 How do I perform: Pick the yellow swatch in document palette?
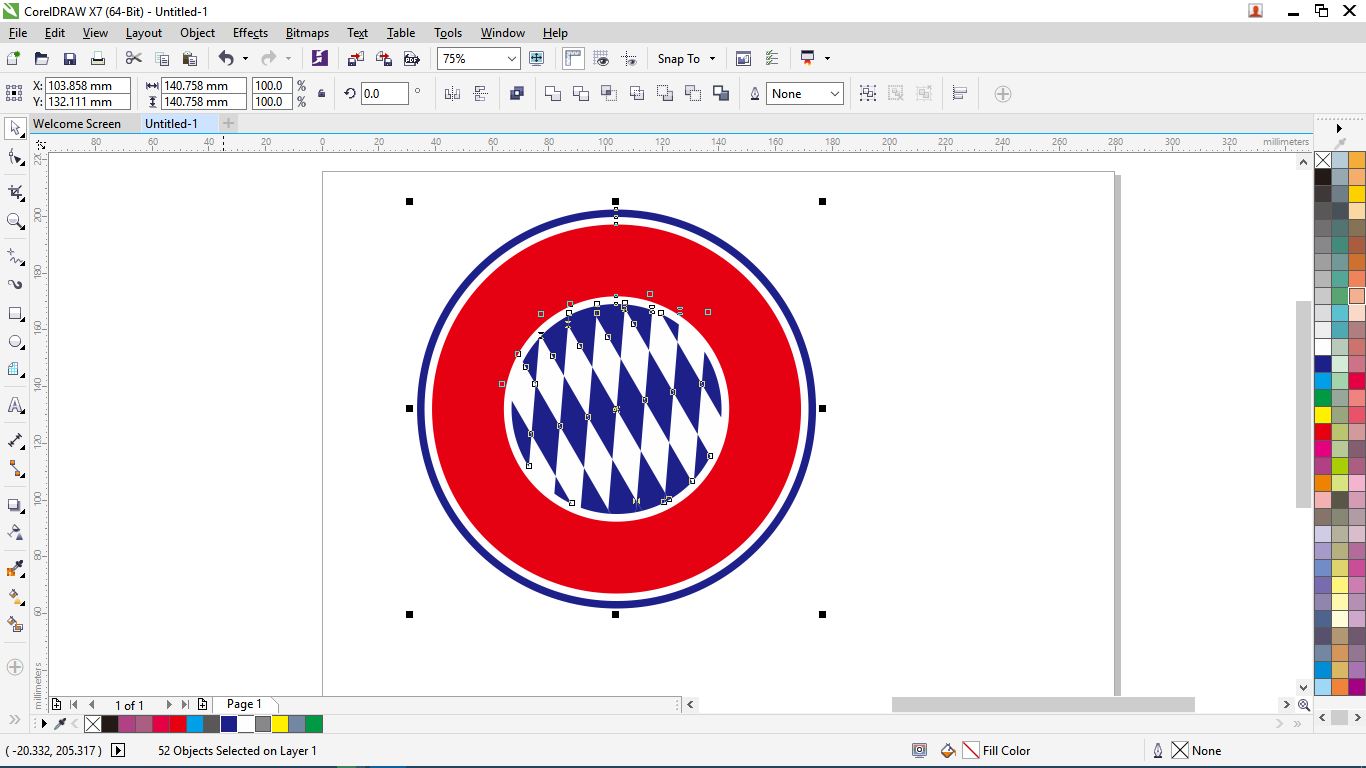[280, 724]
